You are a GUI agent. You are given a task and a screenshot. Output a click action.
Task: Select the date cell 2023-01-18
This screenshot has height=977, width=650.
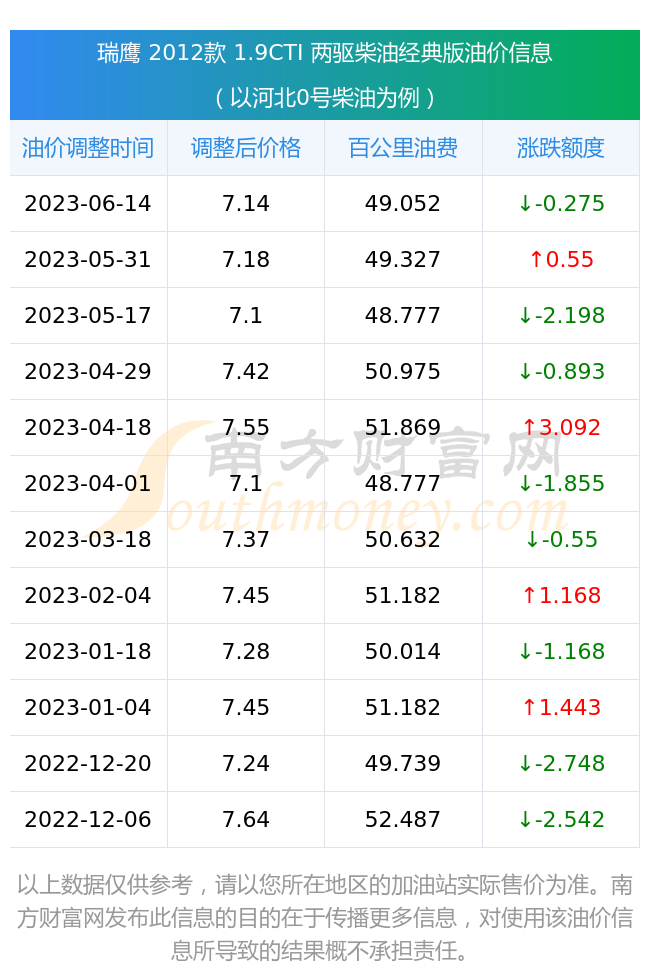click(x=88, y=652)
